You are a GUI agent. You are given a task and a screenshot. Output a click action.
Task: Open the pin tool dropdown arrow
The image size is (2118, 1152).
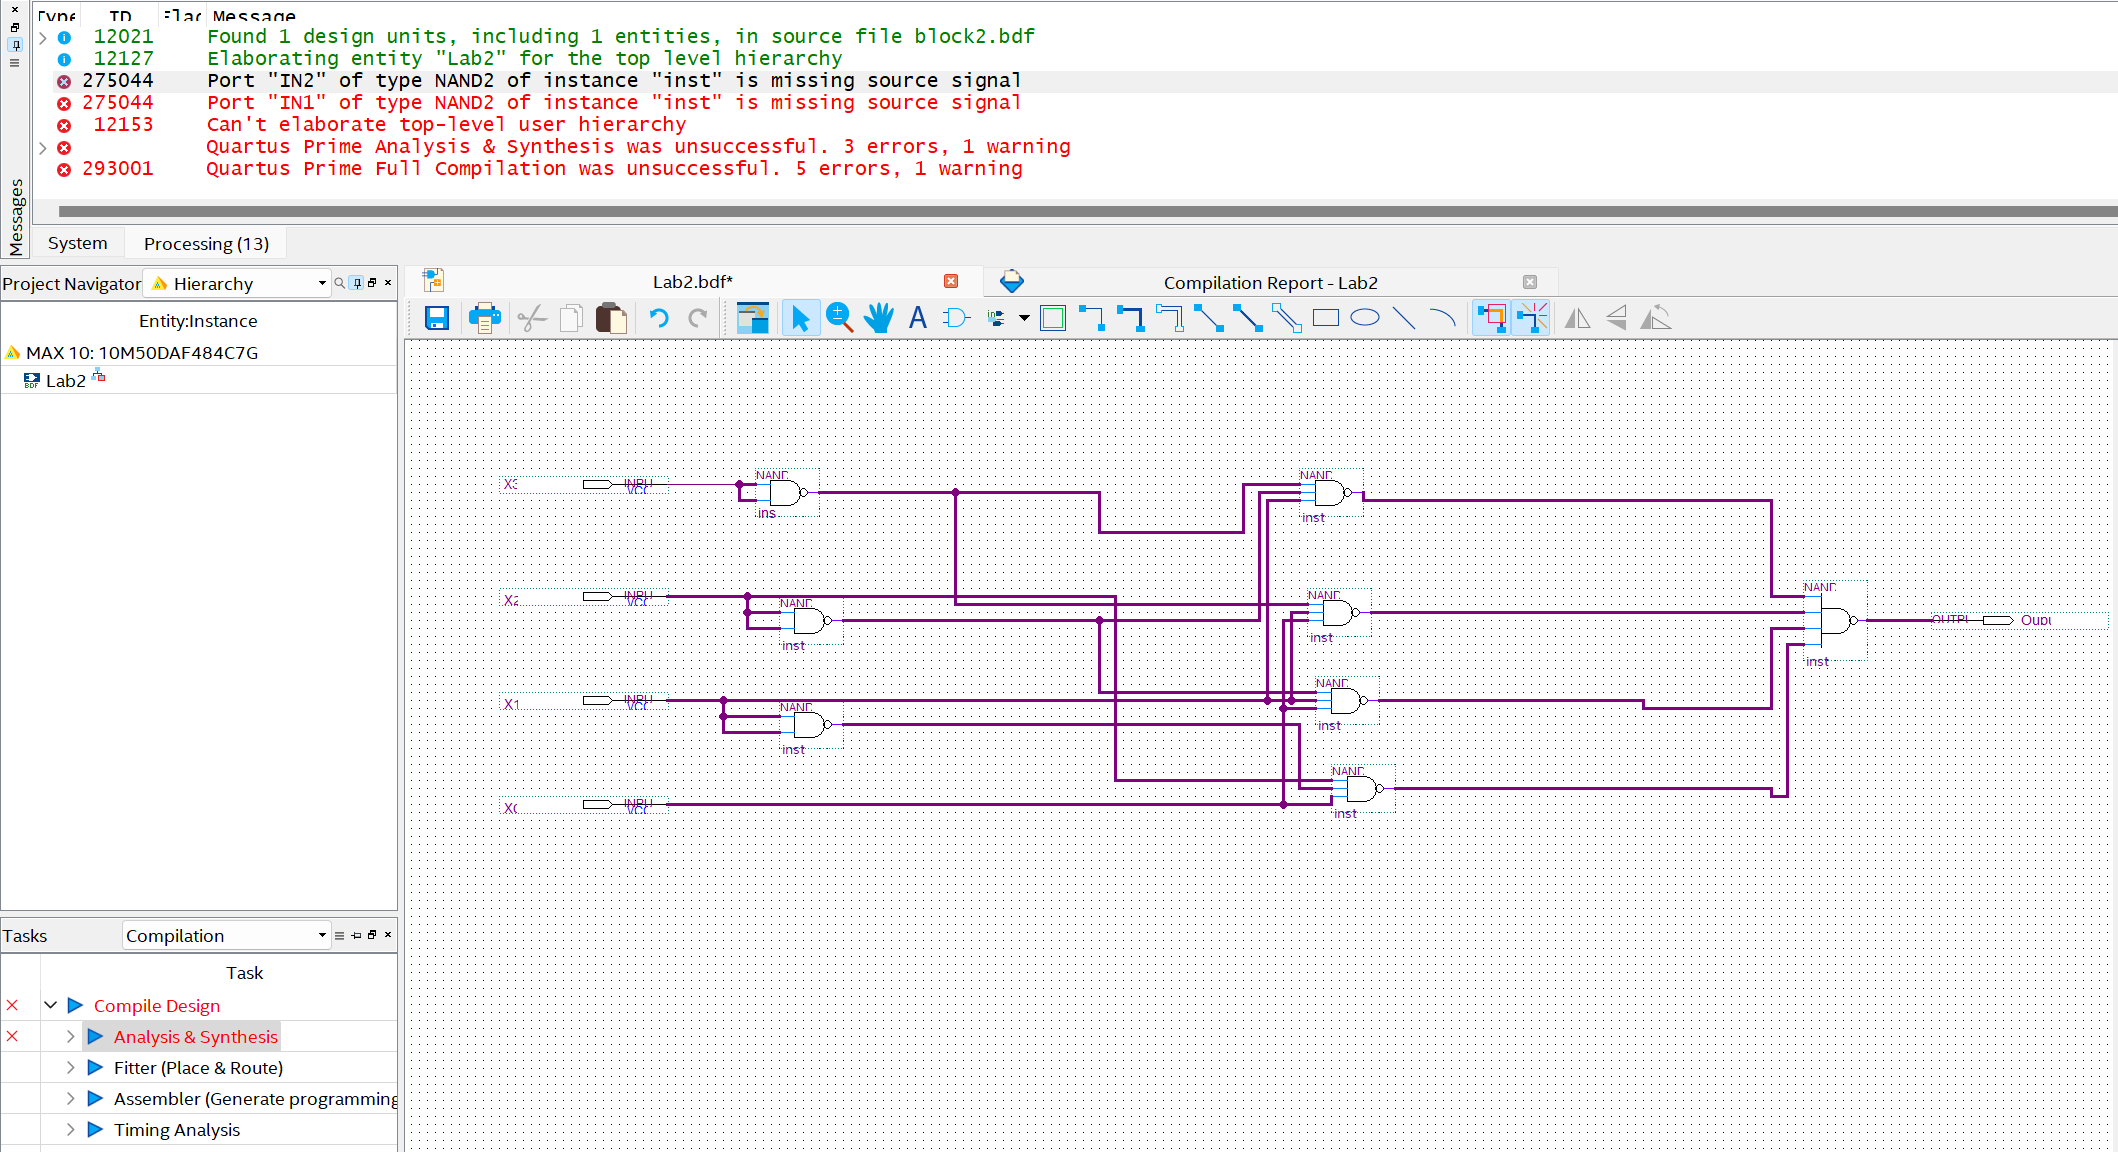(x=1024, y=319)
